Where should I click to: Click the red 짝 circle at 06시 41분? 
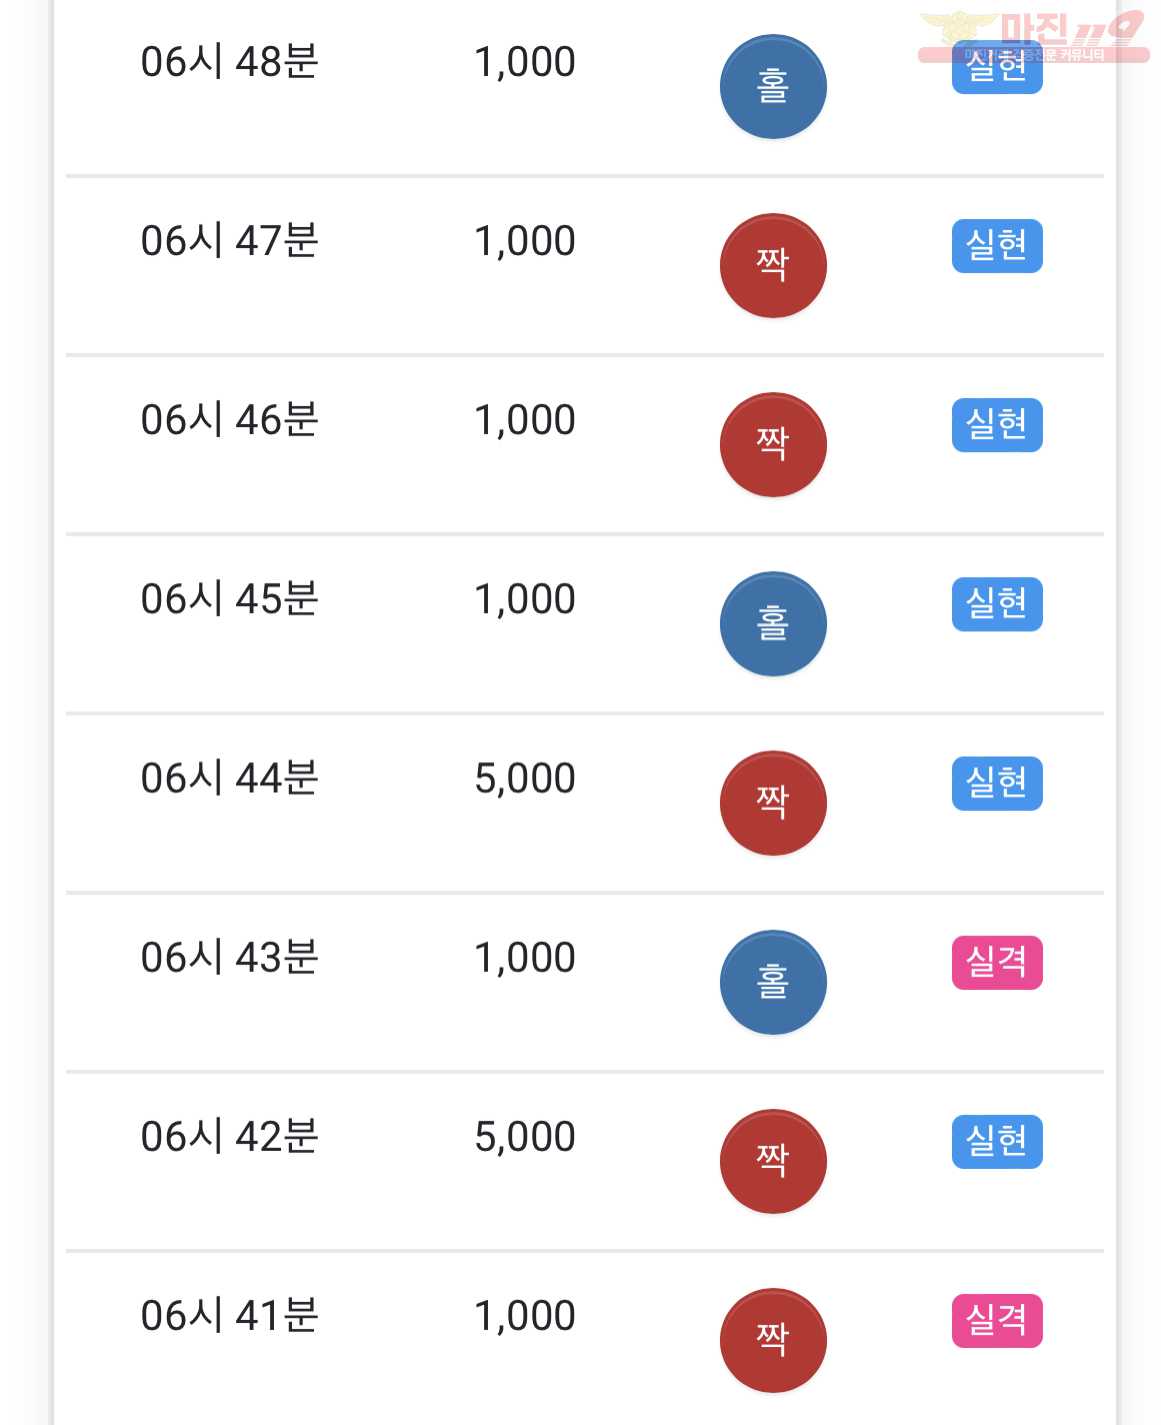pos(773,1340)
